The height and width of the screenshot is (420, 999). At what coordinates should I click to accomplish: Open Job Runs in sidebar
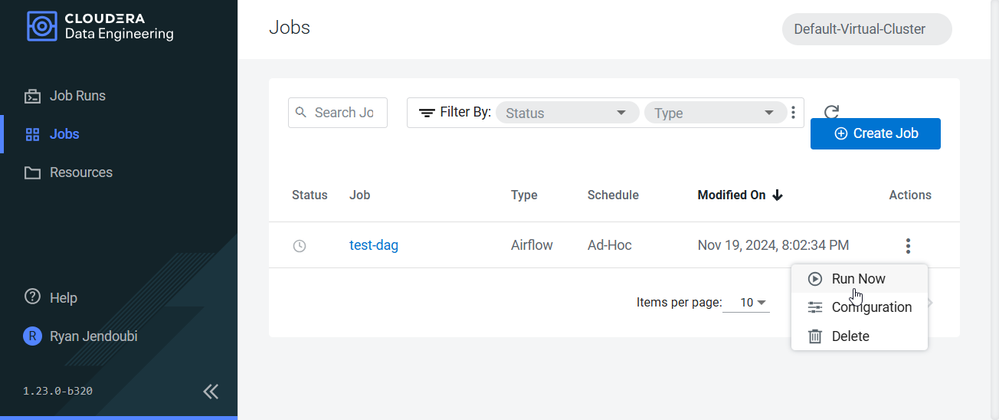(x=64, y=96)
